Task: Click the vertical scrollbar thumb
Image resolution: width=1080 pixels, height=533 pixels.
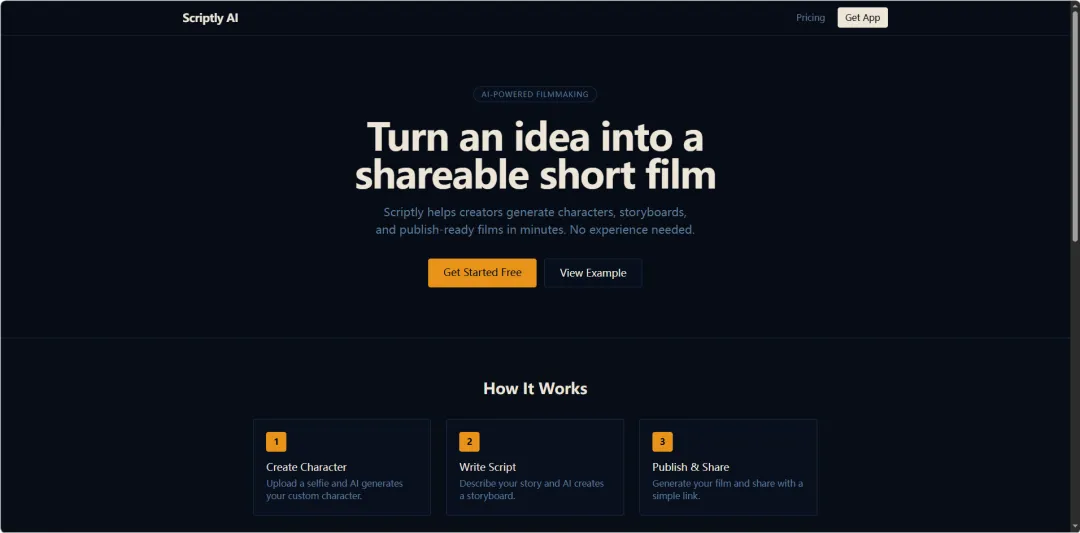Action: pyautogui.click(x=1074, y=127)
